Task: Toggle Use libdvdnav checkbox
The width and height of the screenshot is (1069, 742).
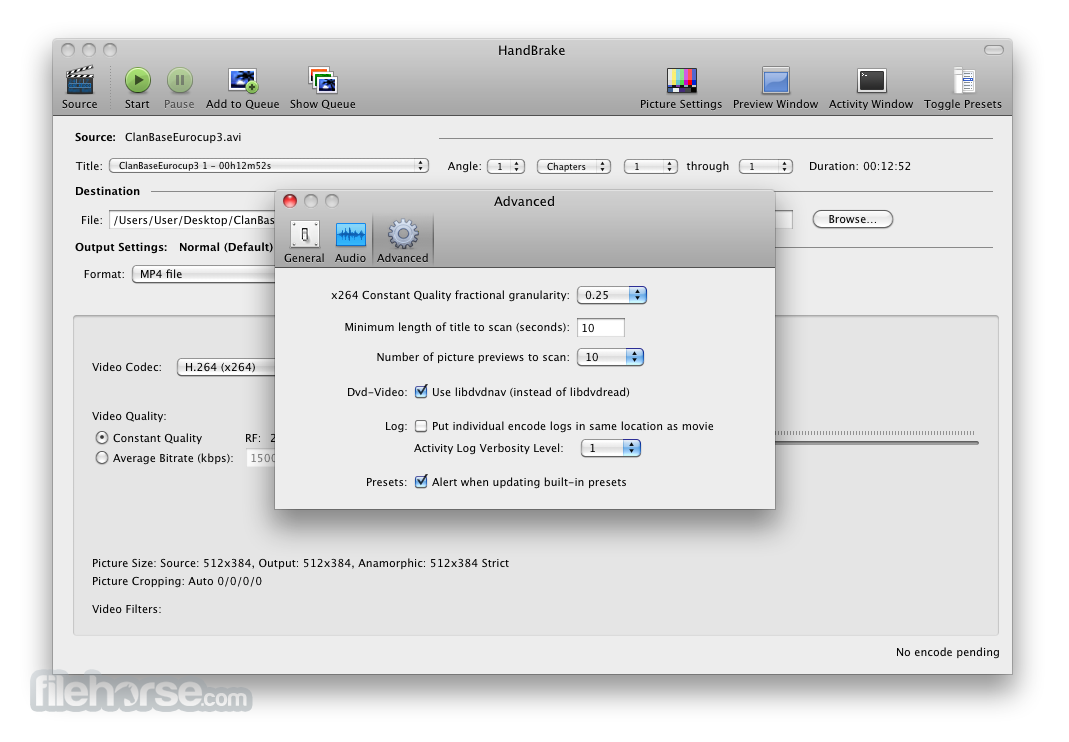Action: coord(421,391)
